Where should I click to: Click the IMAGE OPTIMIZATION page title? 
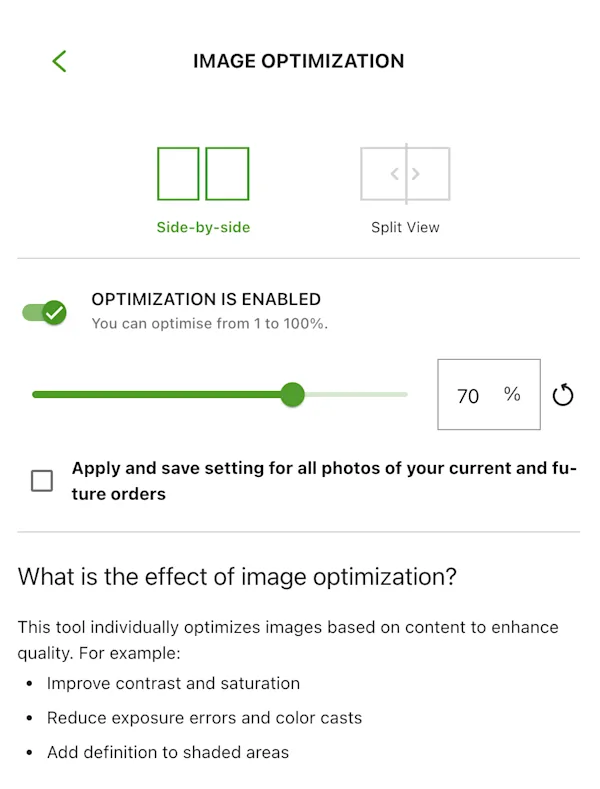click(298, 61)
